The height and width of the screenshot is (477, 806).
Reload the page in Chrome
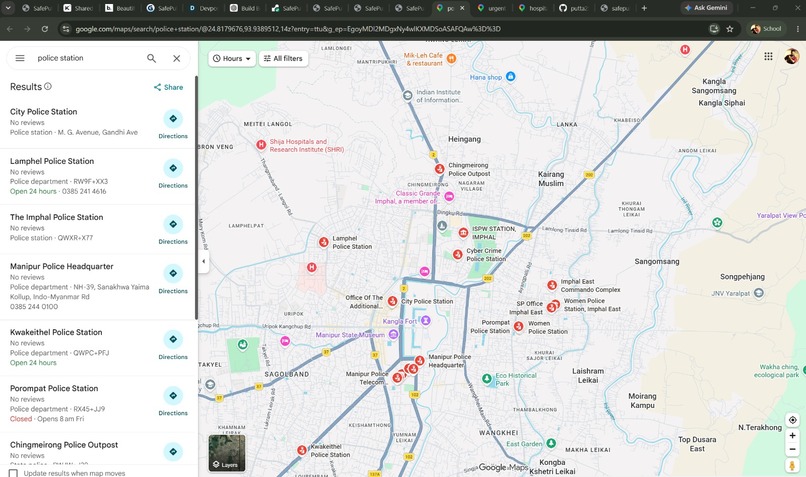click(45, 29)
